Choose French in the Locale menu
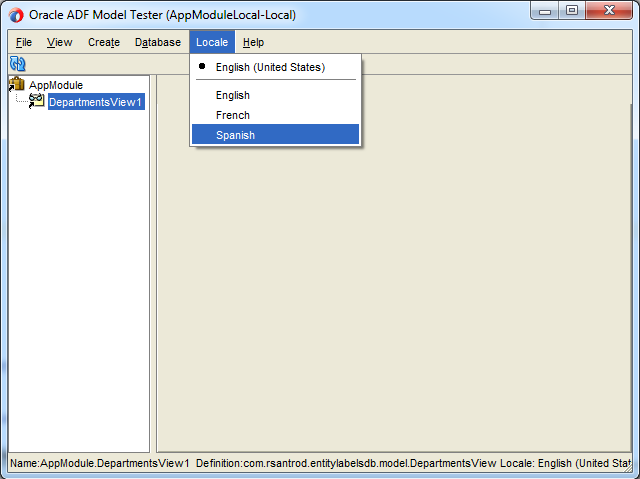 pyautogui.click(x=276, y=115)
